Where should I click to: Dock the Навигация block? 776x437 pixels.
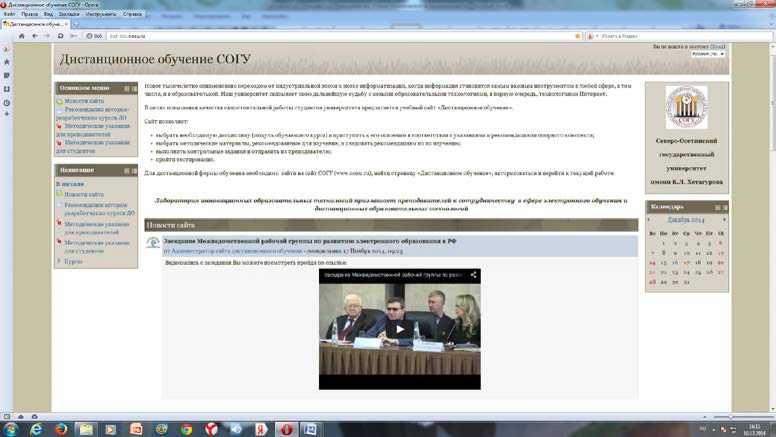coord(134,171)
